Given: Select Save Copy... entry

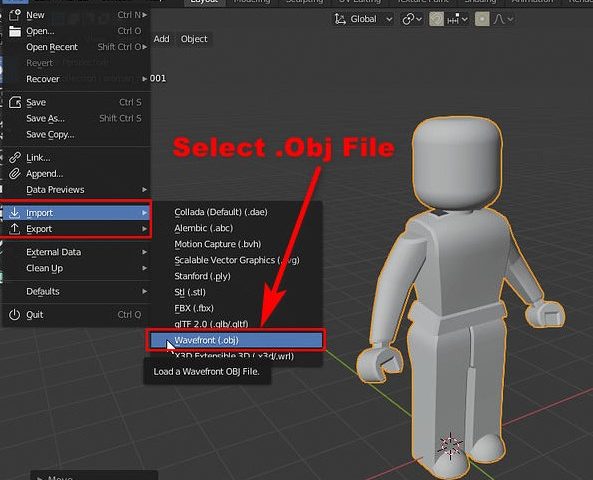Looking at the screenshot, I should point(77,134).
